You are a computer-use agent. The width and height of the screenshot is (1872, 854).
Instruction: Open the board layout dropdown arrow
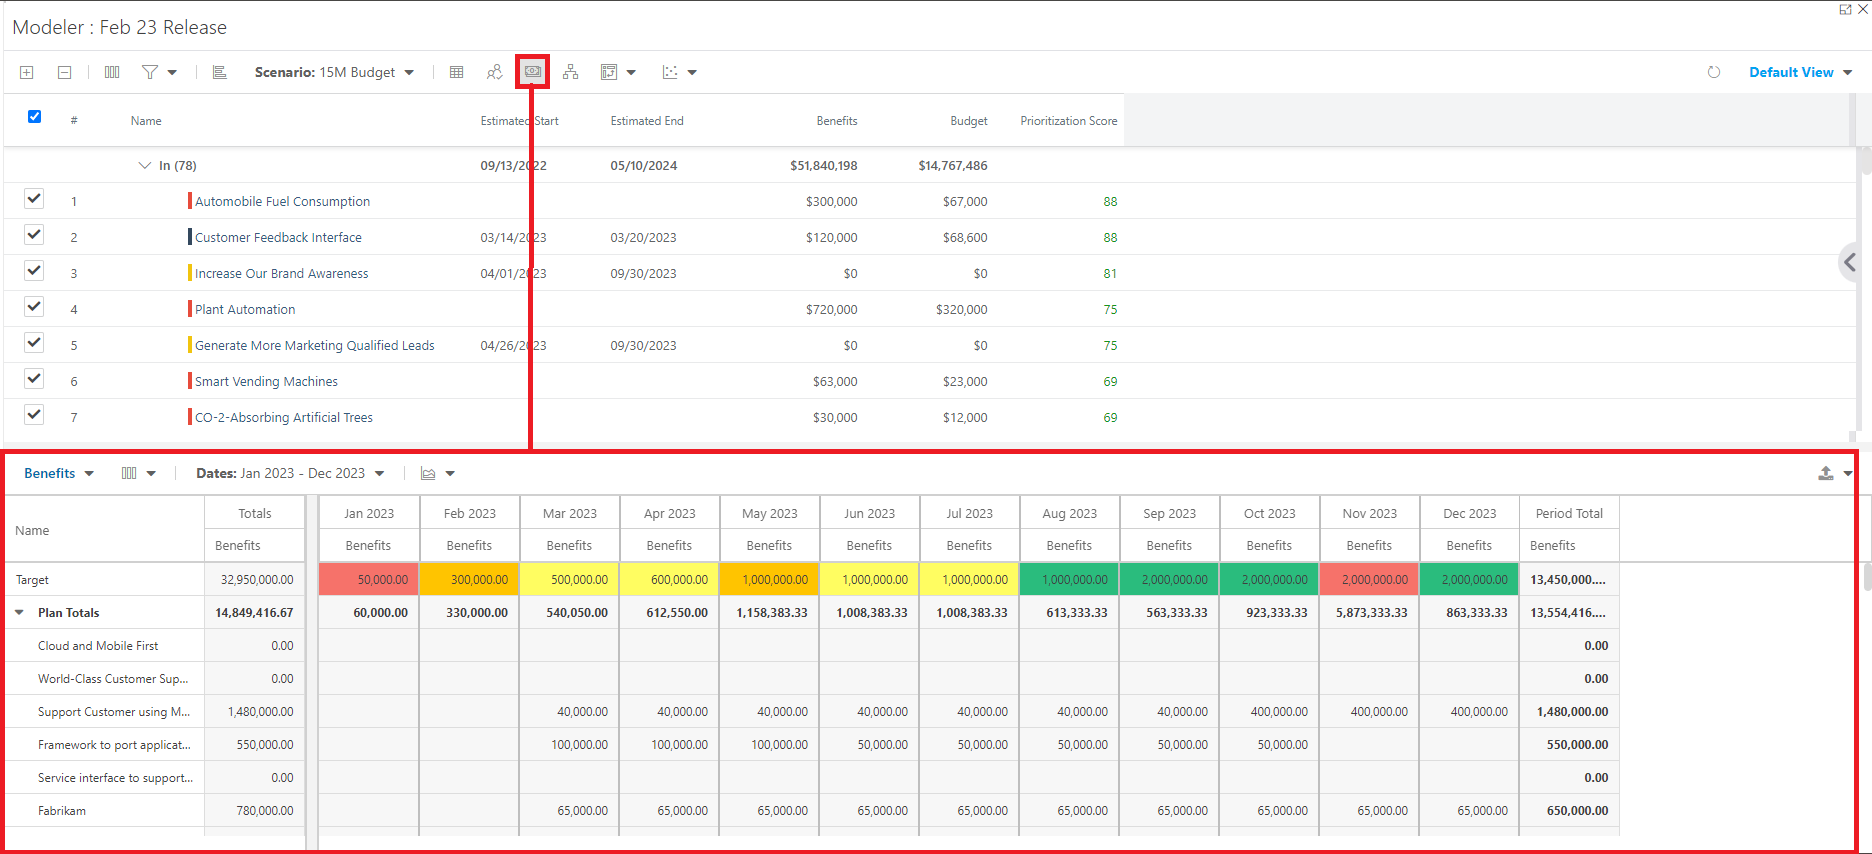coord(631,73)
